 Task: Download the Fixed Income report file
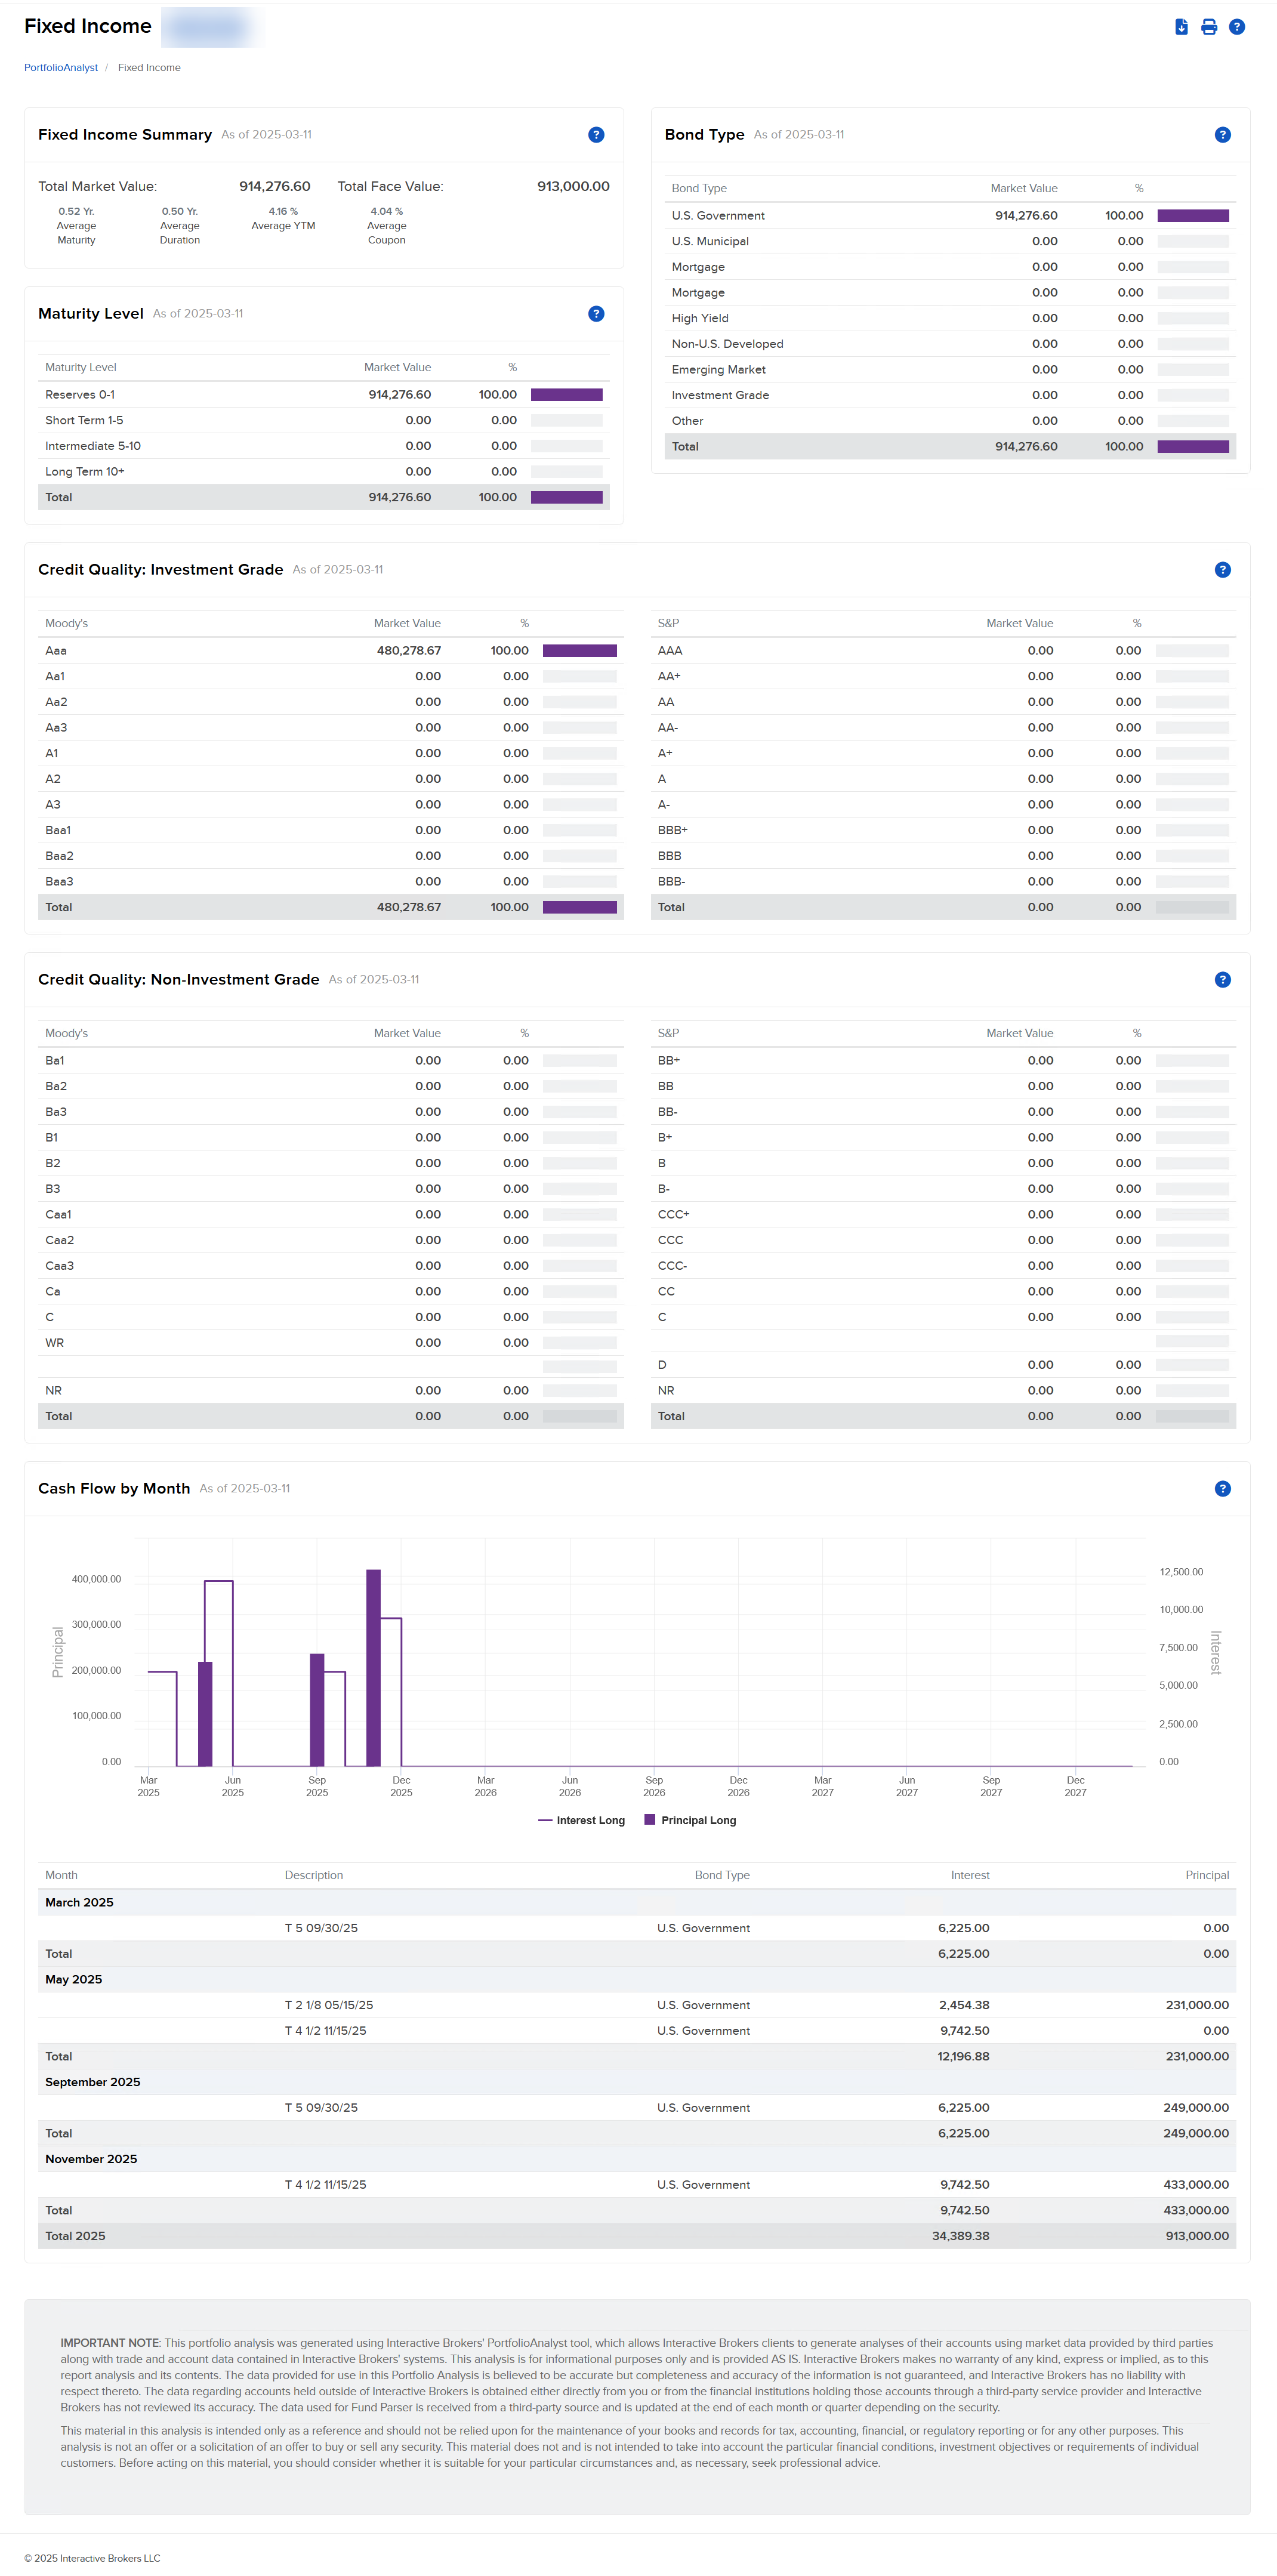pyautogui.click(x=1181, y=27)
